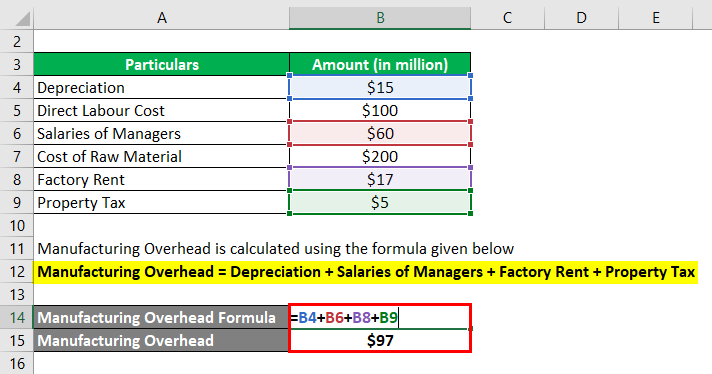Click the $5 property tax amount

tap(380, 202)
